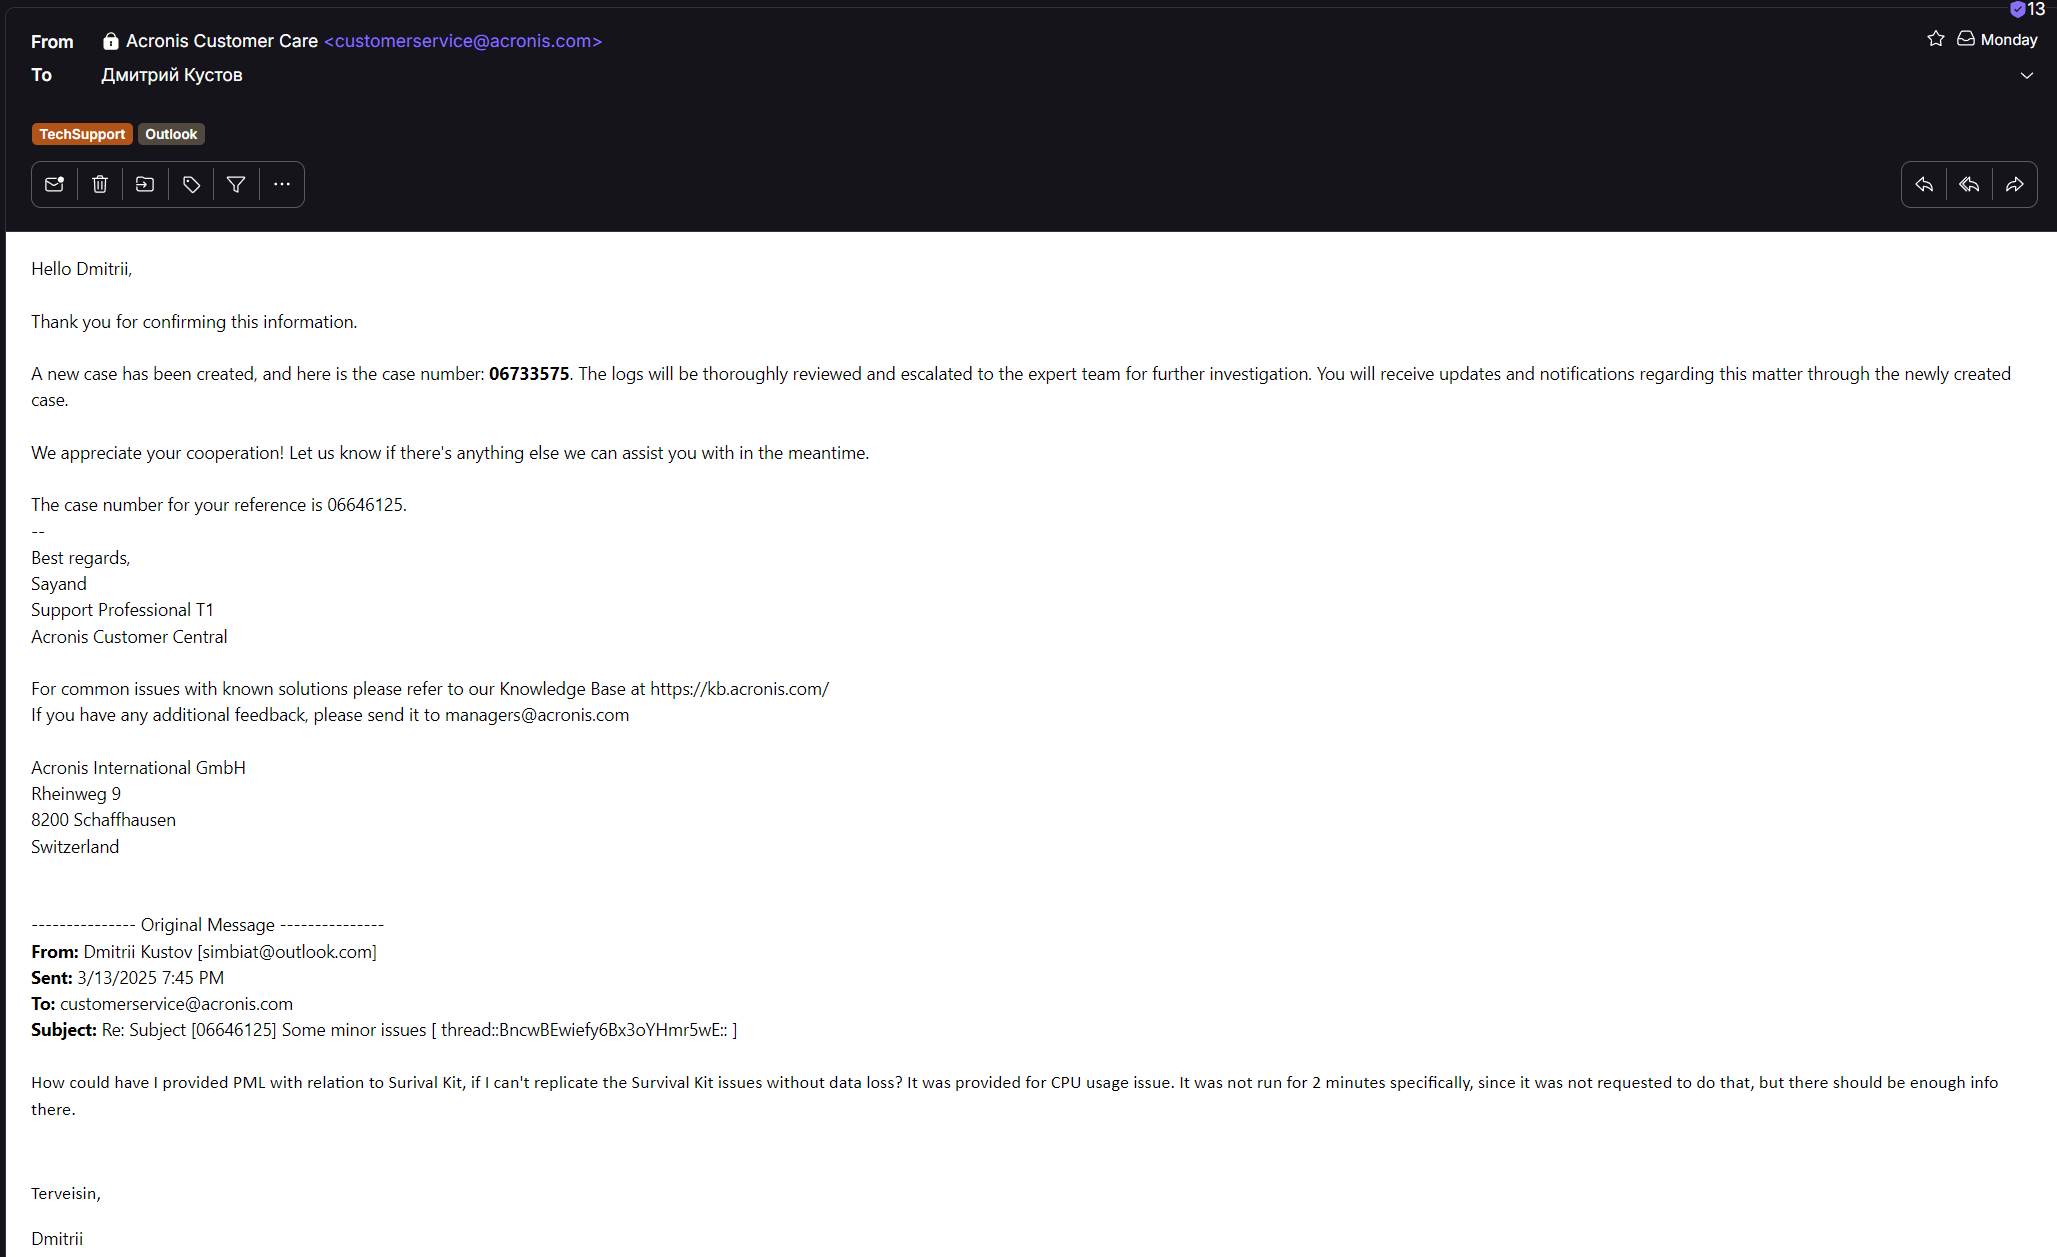The width and height of the screenshot is (2057, 1257).
Task: Click 'Switzerland' address line
Action: (75, 847)
